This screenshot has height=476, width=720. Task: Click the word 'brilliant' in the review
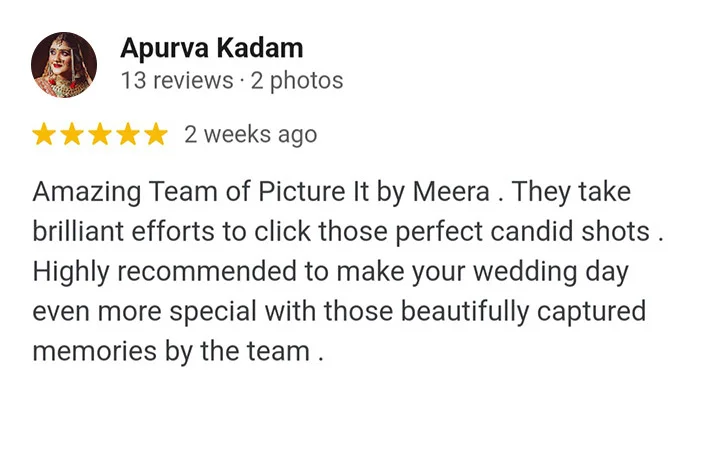[x=78, y=232]
